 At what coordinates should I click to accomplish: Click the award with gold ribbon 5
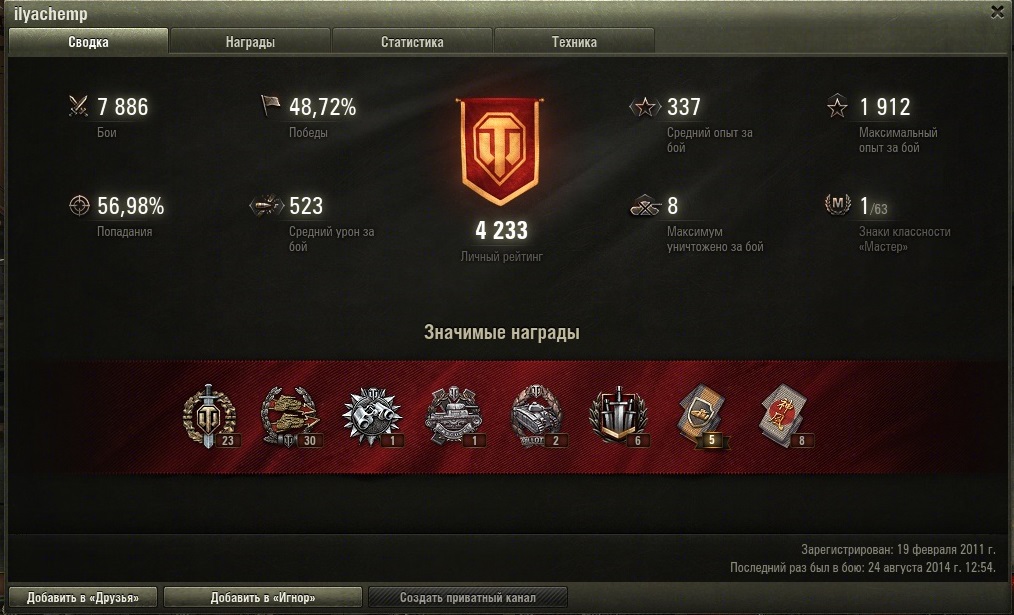703,416
